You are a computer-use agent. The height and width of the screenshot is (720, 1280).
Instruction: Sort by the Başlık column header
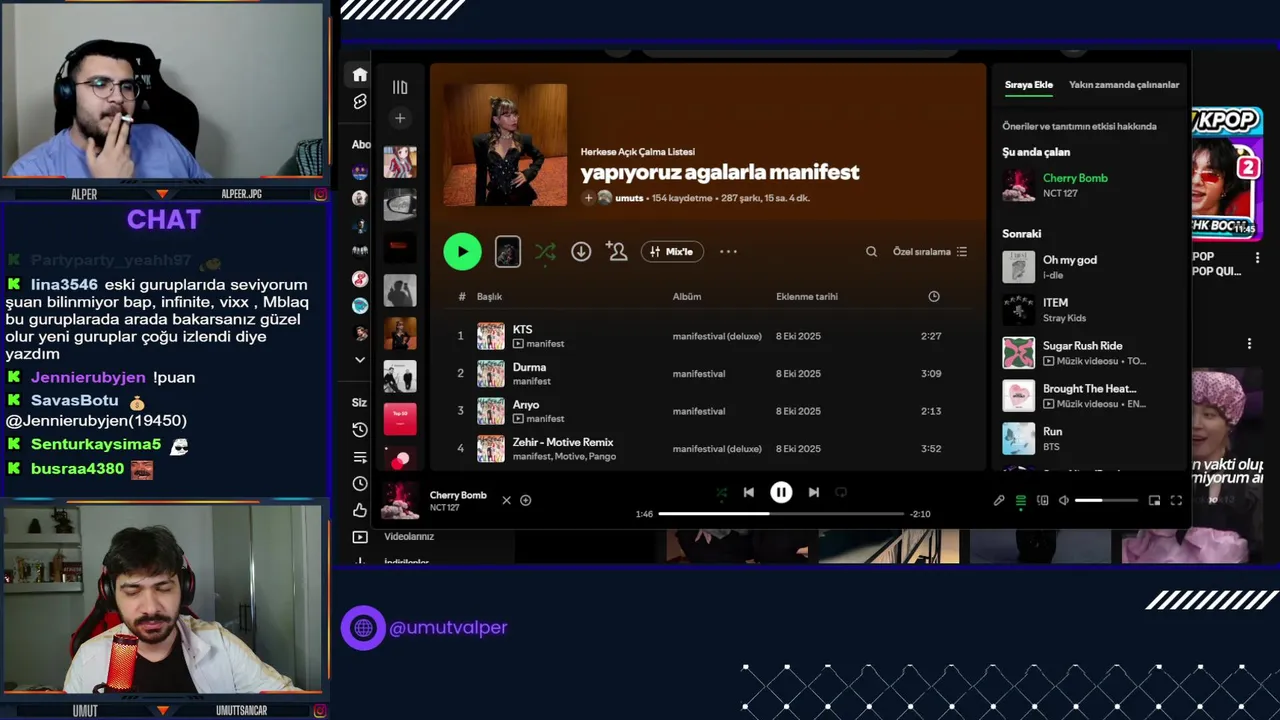click(489, 297)
